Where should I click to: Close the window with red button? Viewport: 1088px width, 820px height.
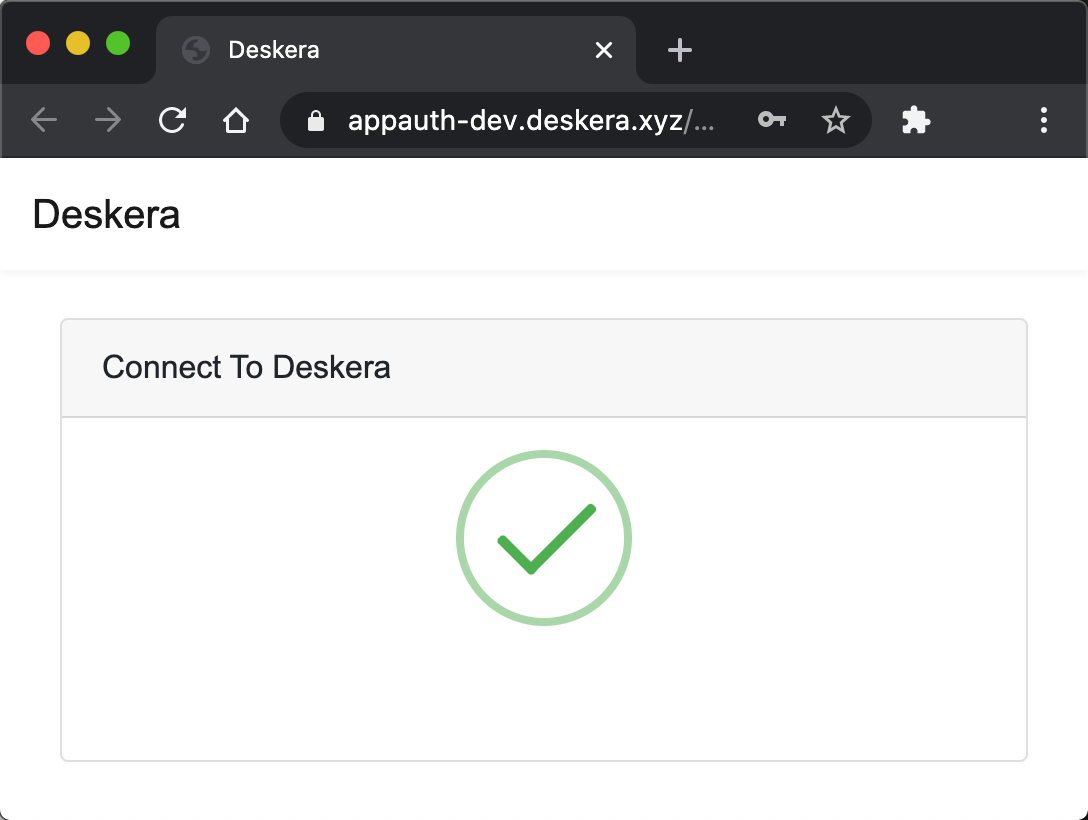(x=38, y=43)
